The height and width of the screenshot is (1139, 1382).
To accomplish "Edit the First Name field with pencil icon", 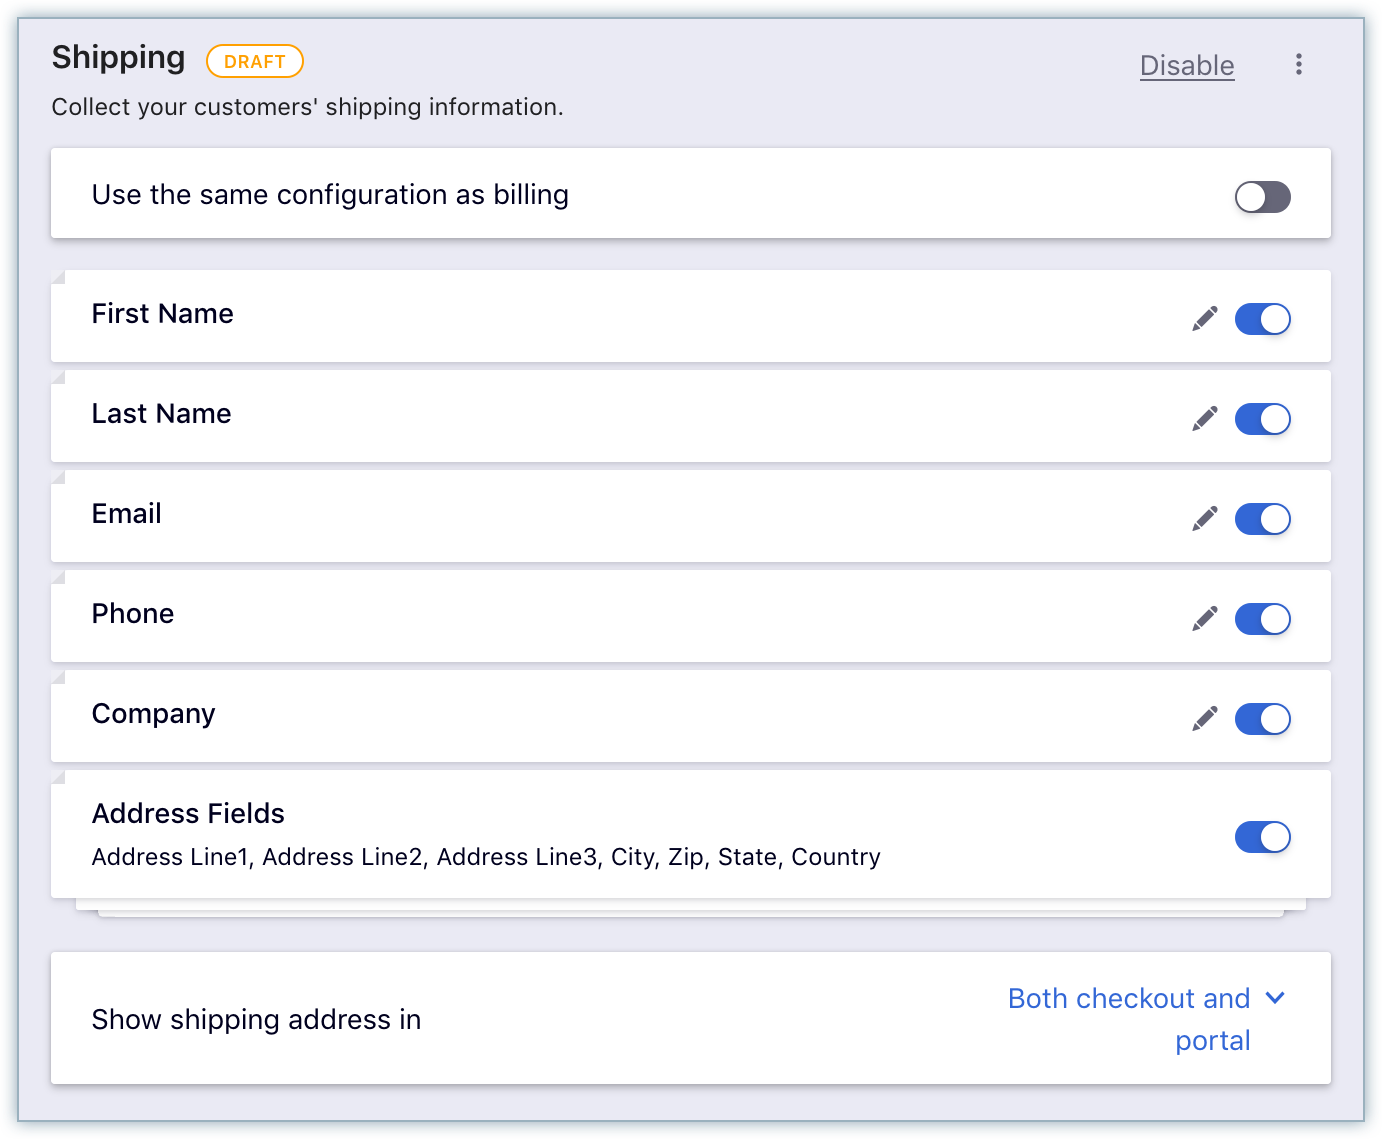I will 1205,319.
